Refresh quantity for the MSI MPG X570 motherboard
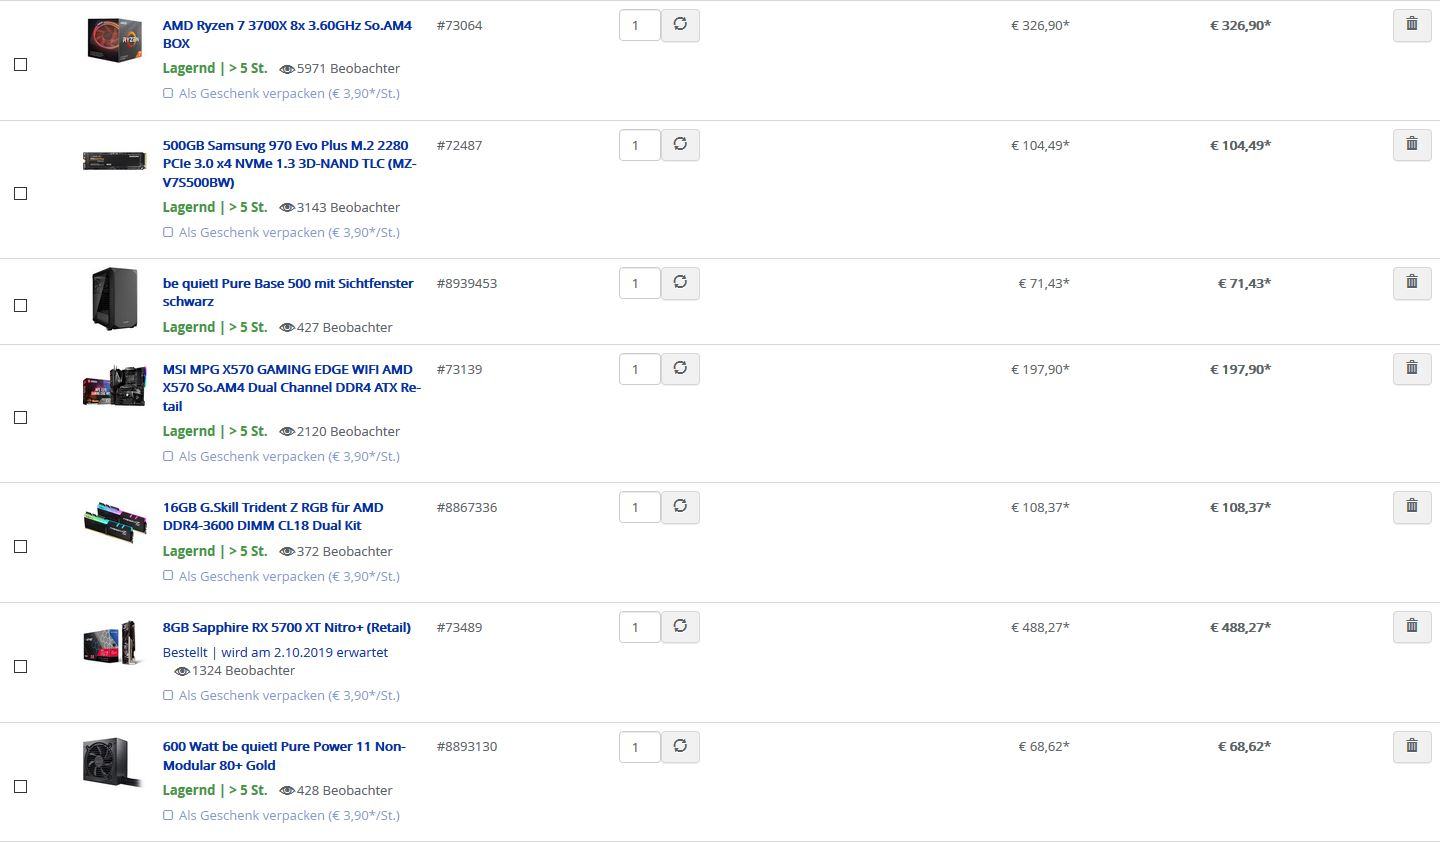The height and width of the screenshot is (842, 1451). (x=680, y=369)
